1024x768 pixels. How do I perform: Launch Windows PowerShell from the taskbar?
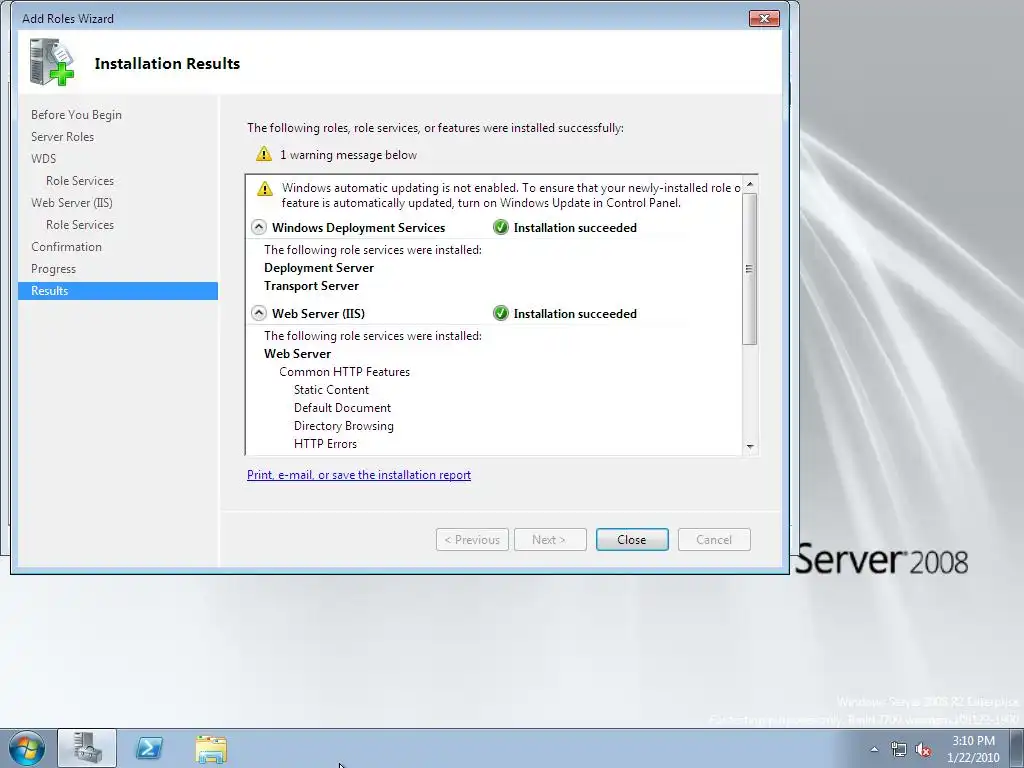(x=149, y=748)
